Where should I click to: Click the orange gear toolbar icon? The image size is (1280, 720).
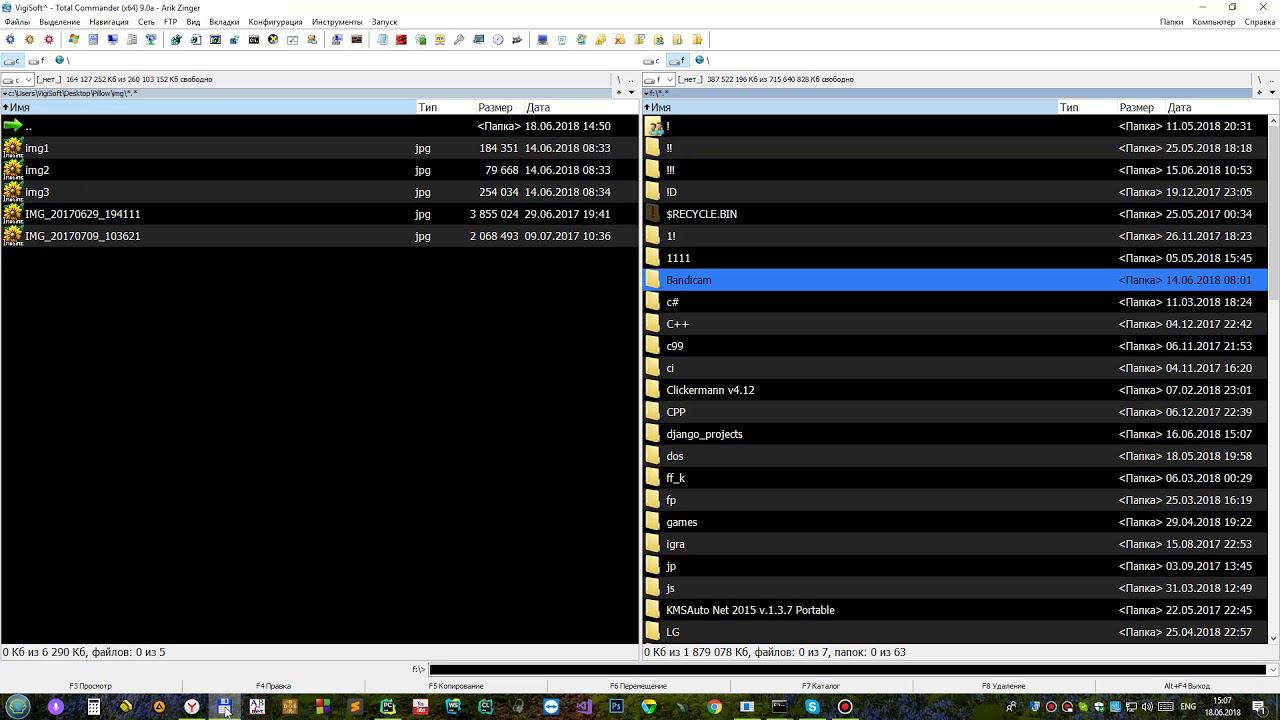[29, 40]
